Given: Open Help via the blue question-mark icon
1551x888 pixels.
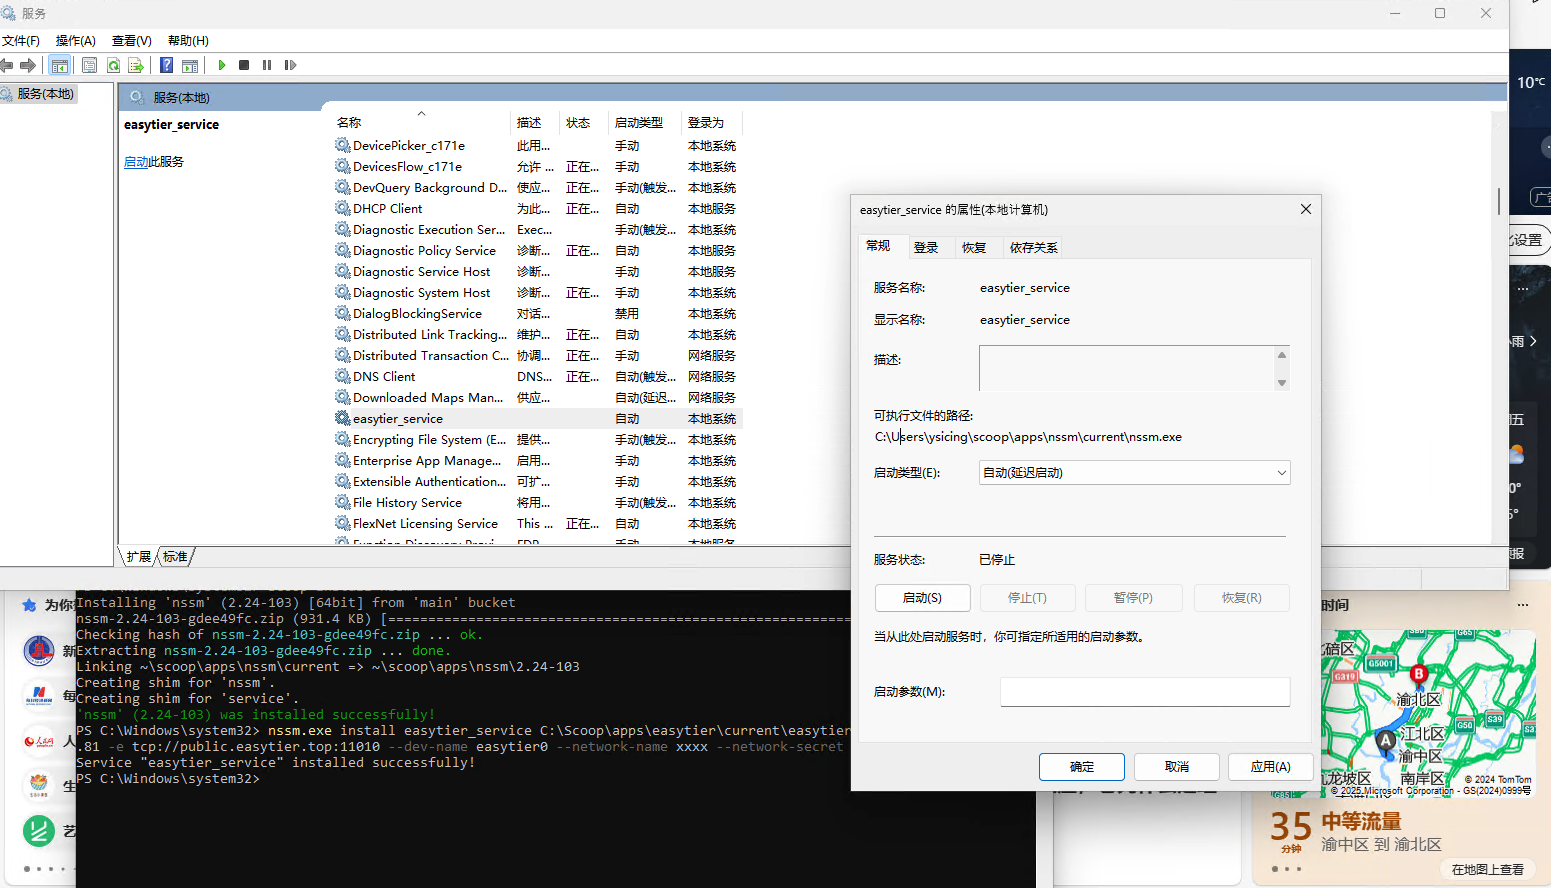Looking at the screenshot, I should [x=166, y=65].
